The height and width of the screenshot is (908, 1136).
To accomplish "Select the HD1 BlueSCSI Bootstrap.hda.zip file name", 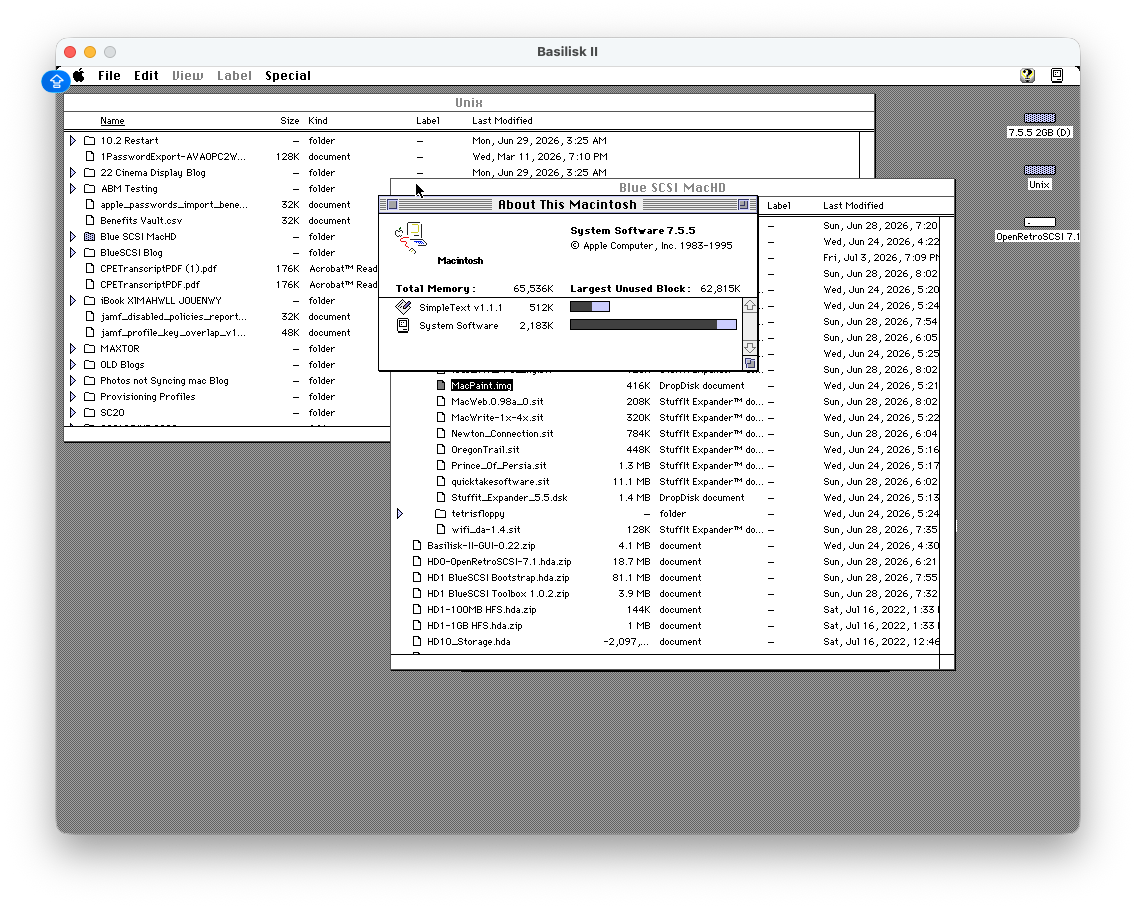I will click(498, 578).
